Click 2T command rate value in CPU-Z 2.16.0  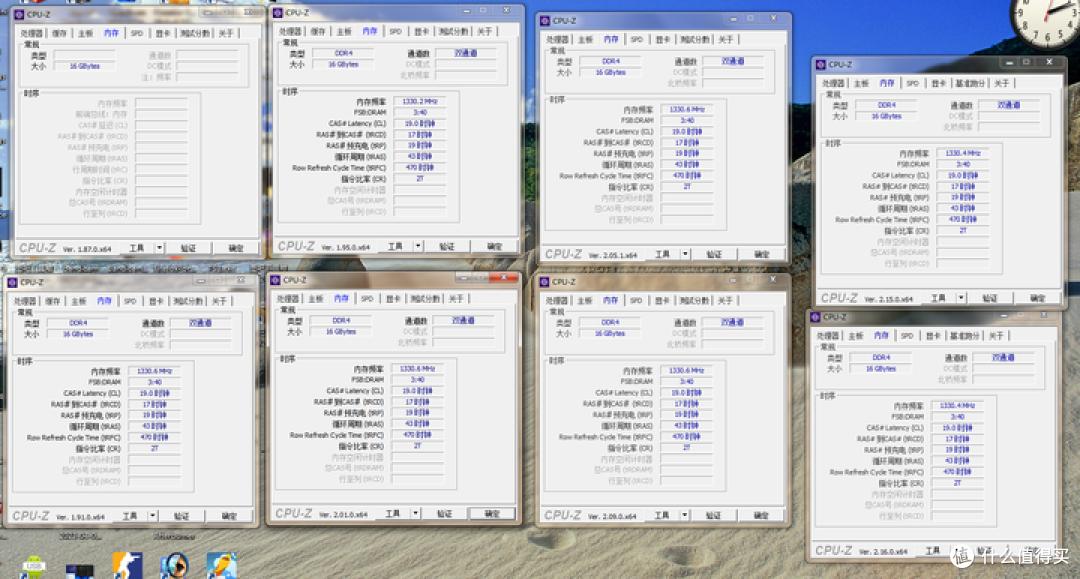point(957,483)
